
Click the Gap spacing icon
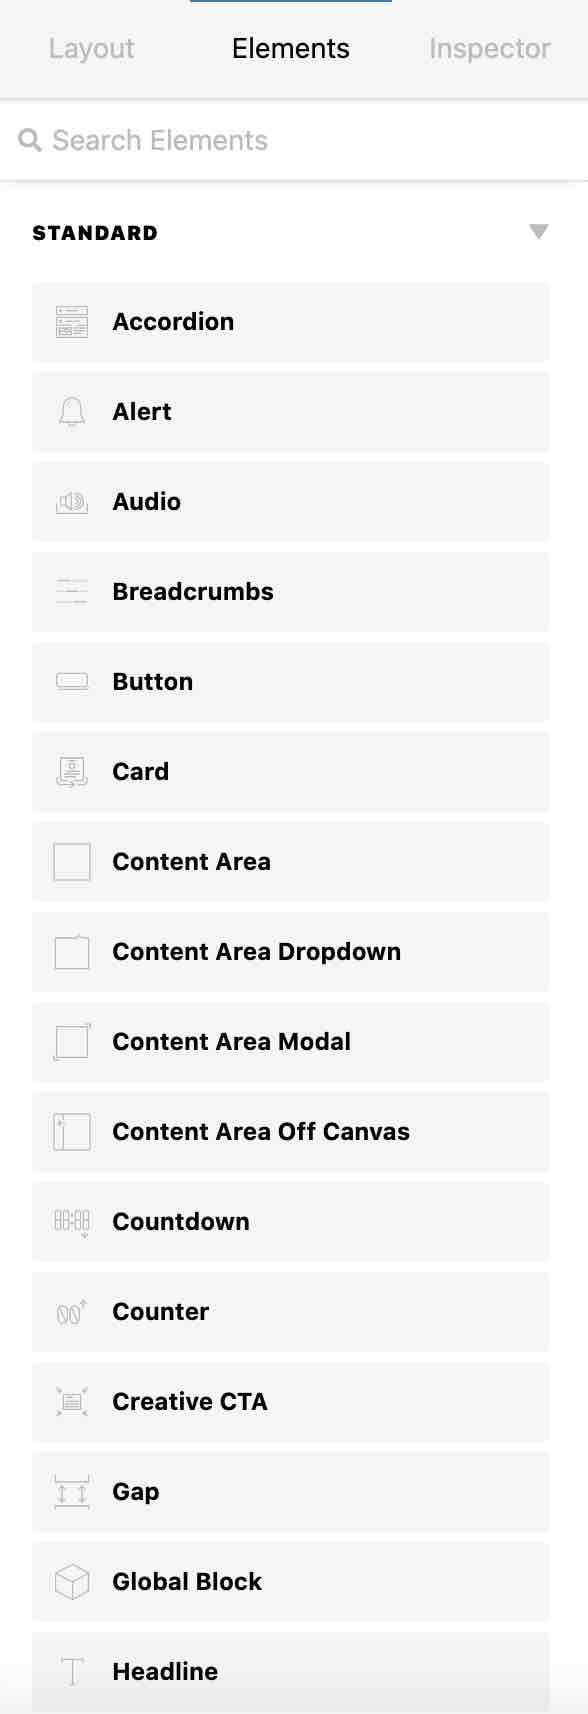click(71, 1491)
